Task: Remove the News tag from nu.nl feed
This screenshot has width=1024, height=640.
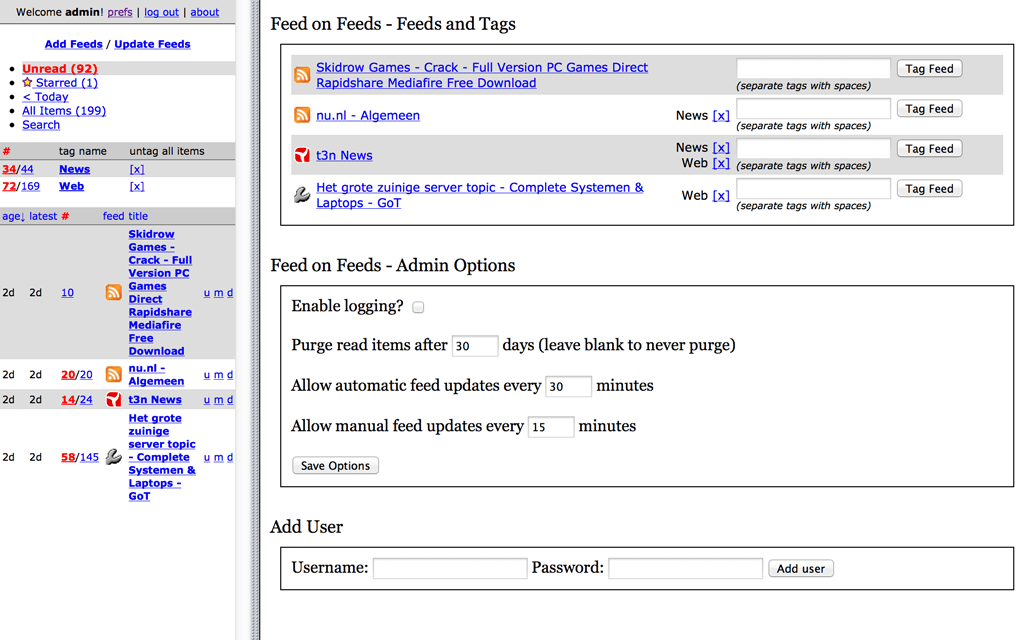Action: (x=721, y=116)
